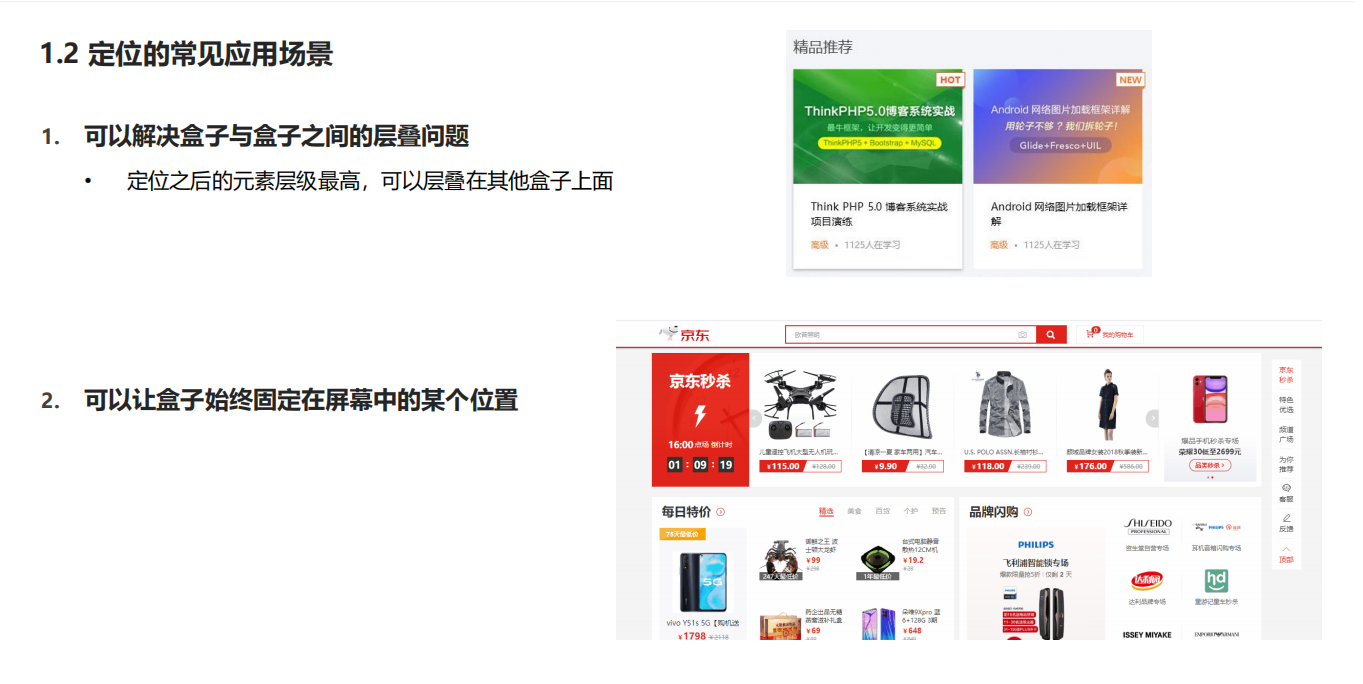The height and width of the screenshot is (684, 1363).
Task: Open 我的购物车 link
Action: (1118, 335)
